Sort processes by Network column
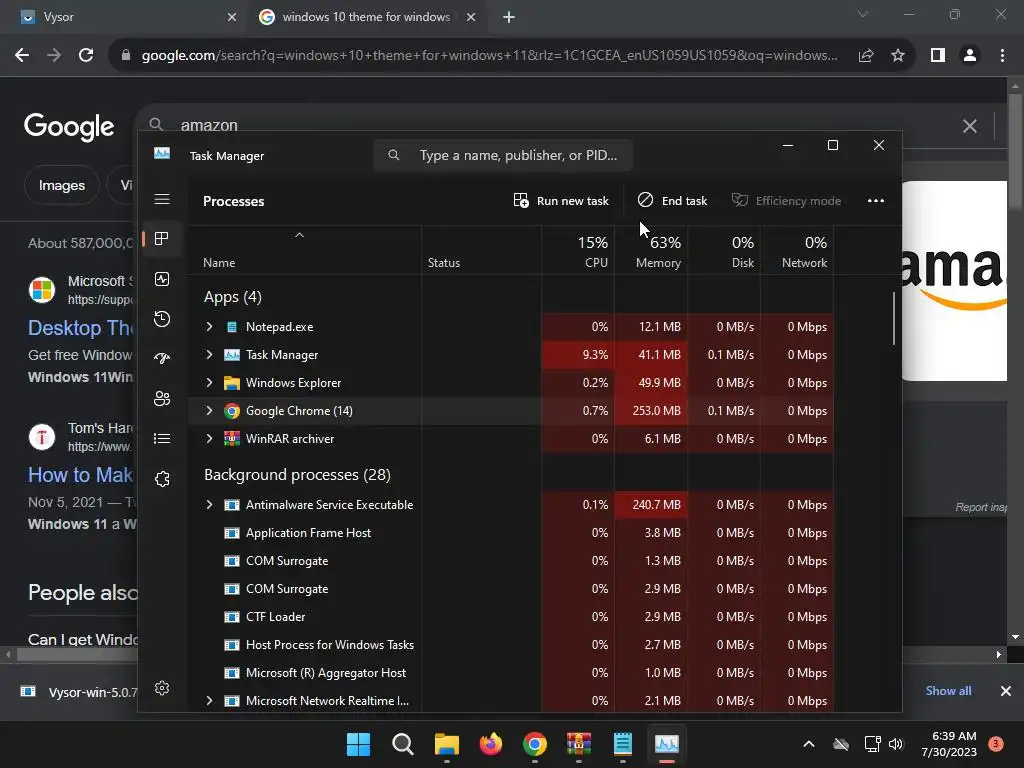 [797, 251]
